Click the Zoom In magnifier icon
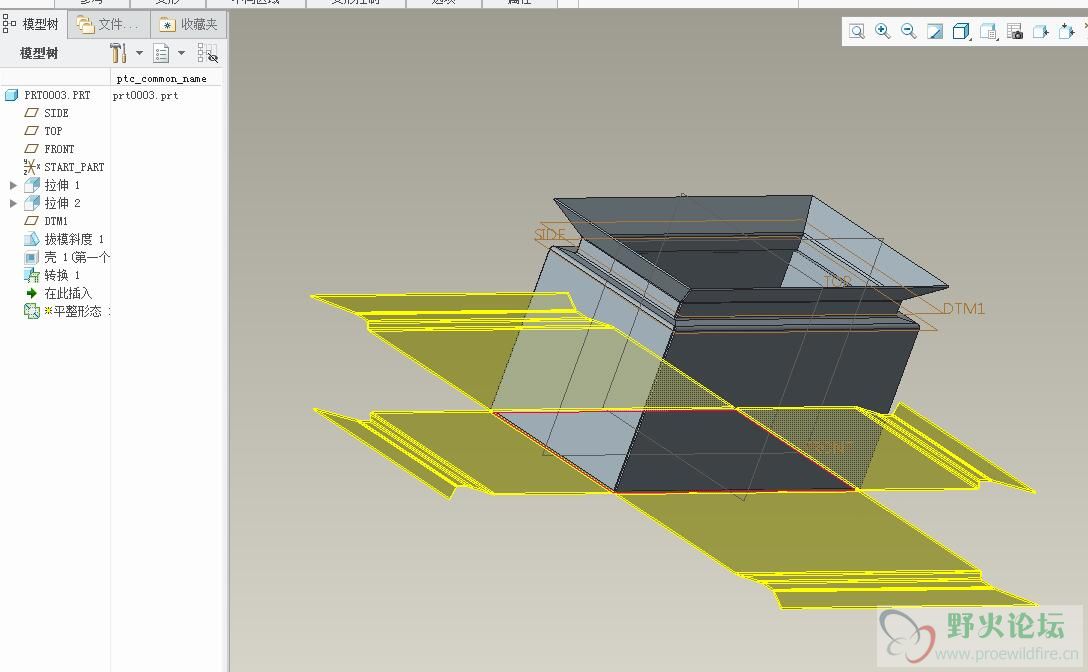This screenshot has width=1088, height=672. point(883,31)
